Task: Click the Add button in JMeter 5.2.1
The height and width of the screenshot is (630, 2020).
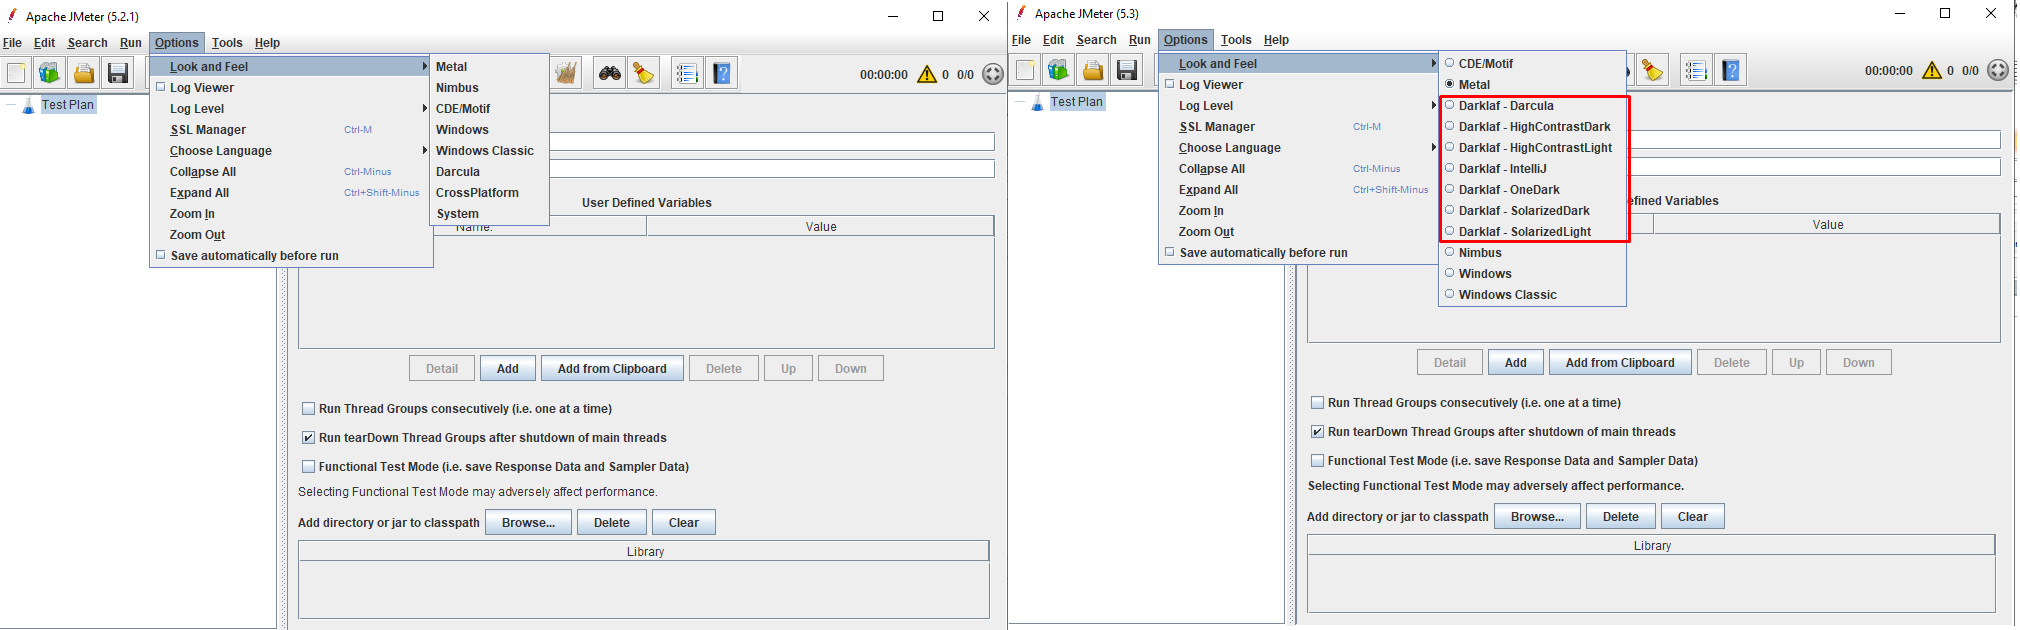Action: (x=508, y=368)
